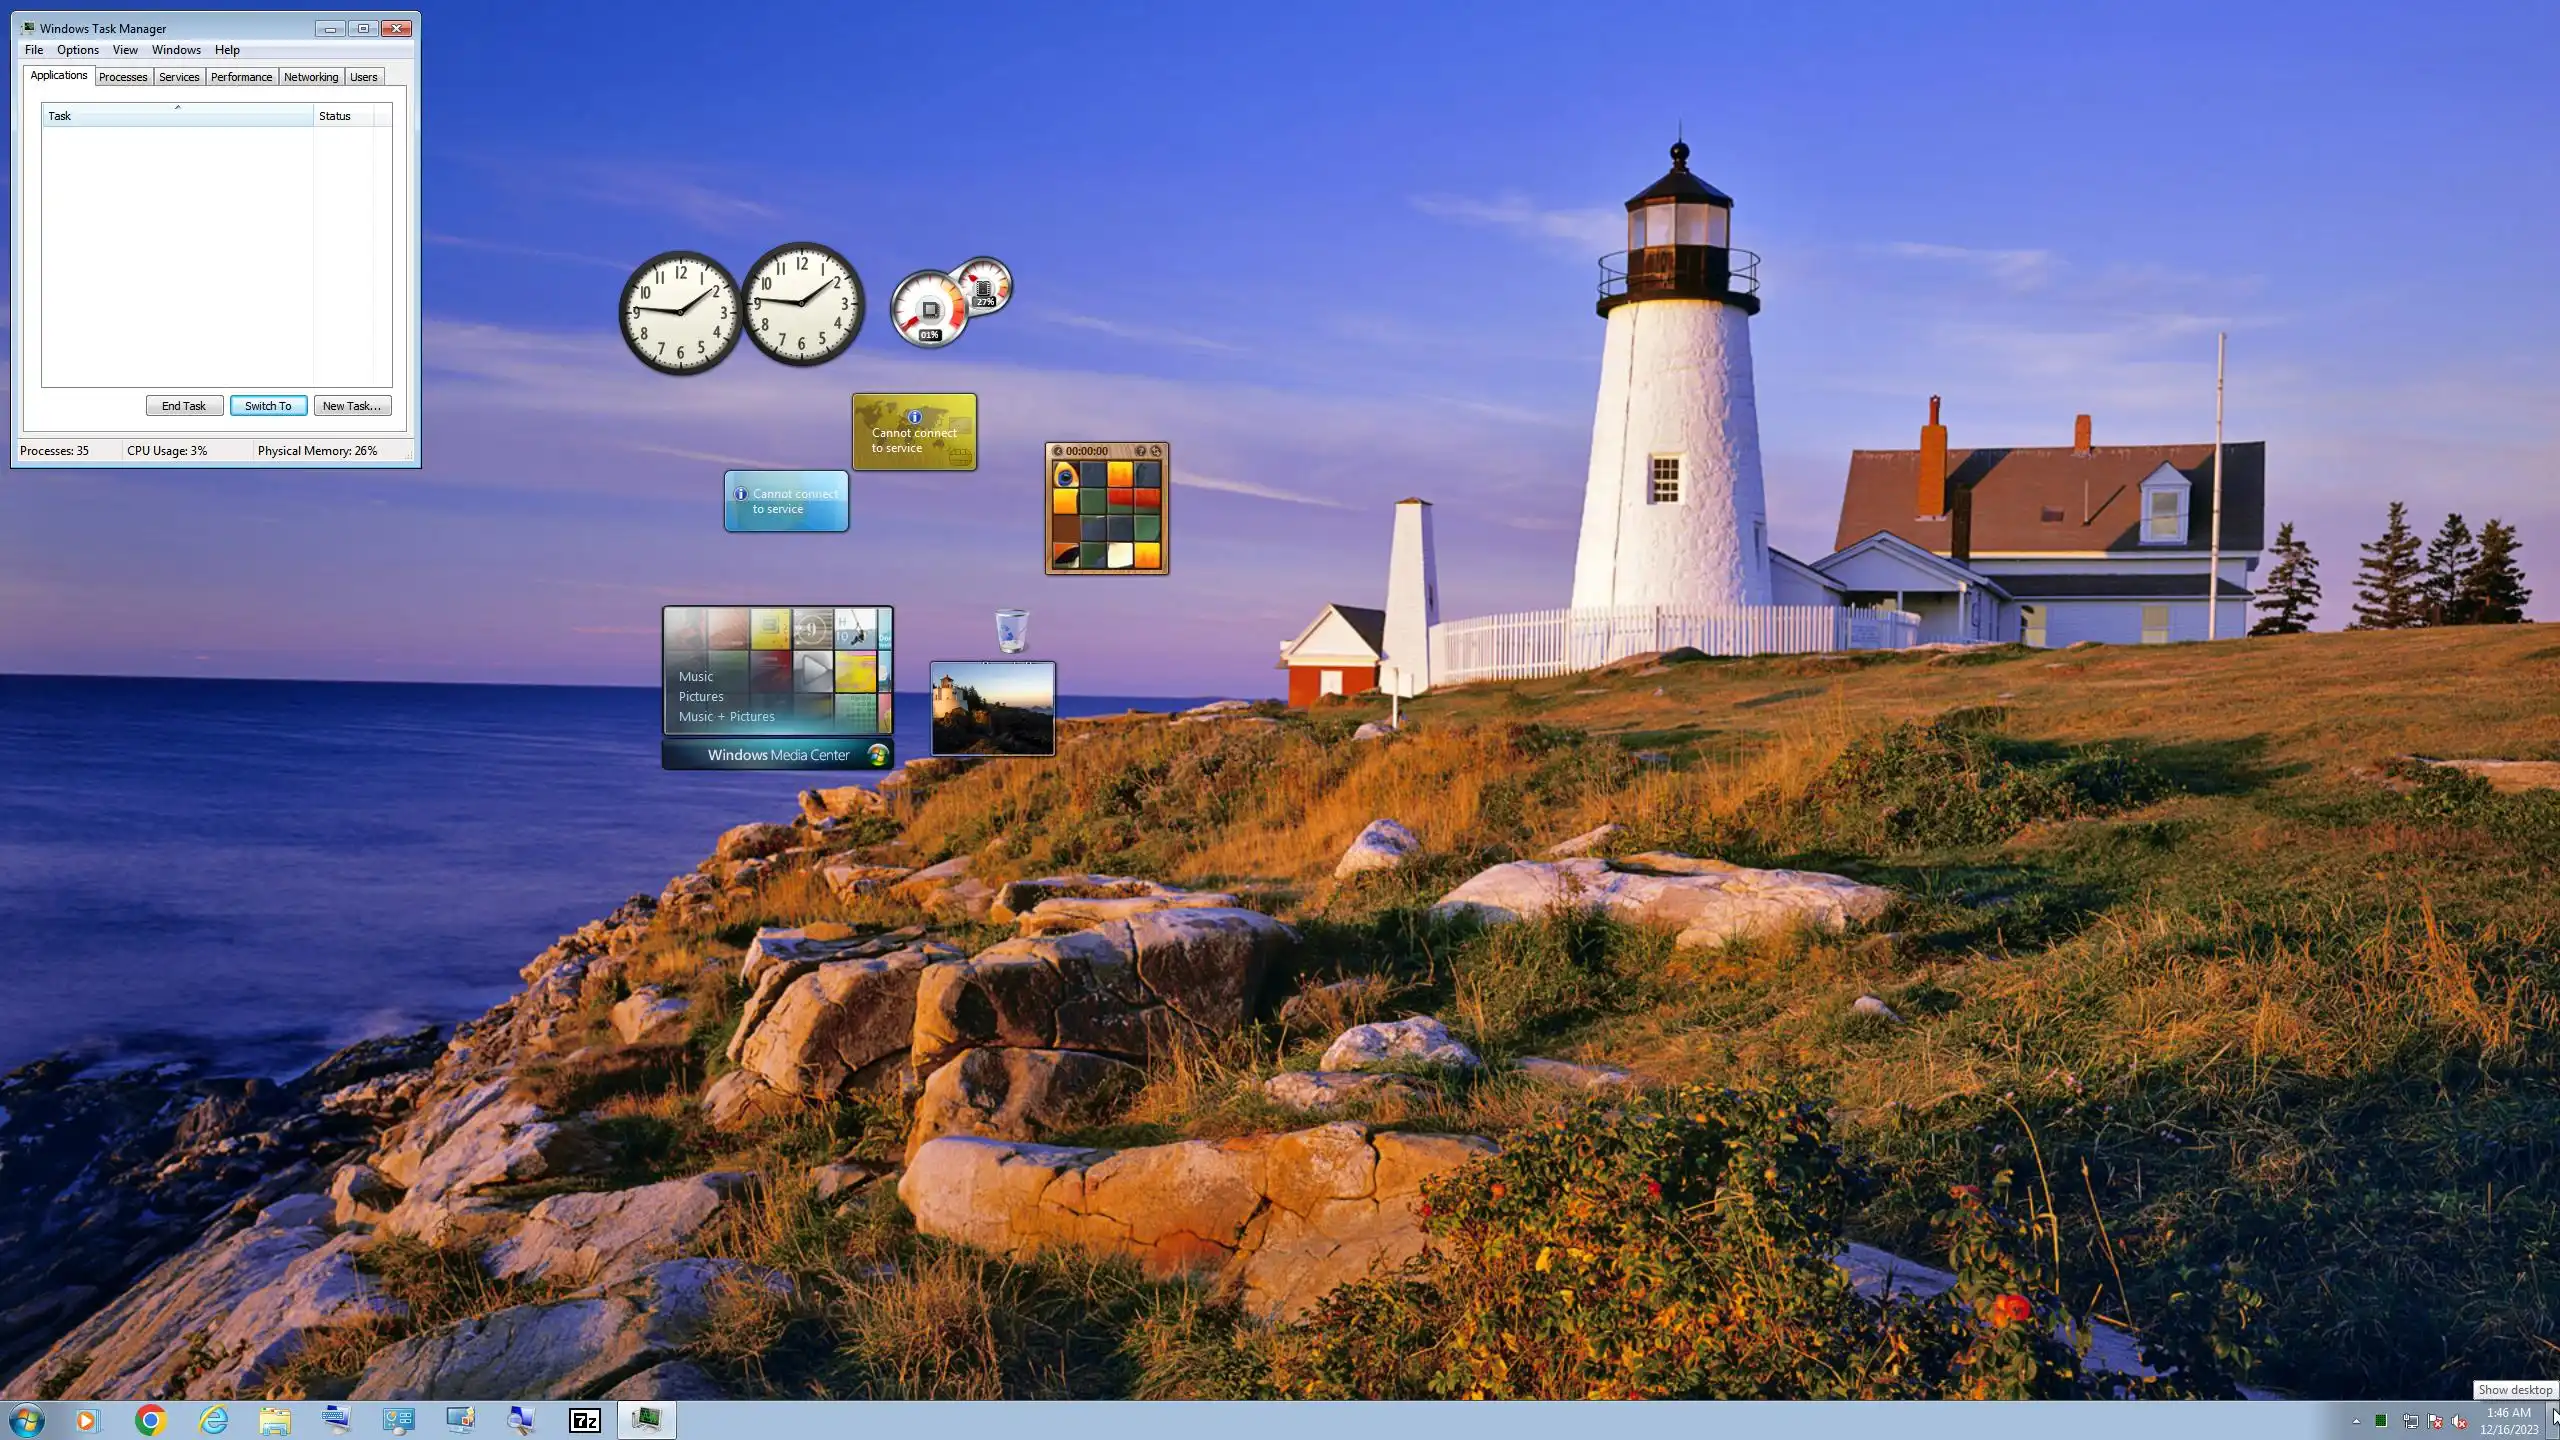Screen dimensions: 2560x1440
Task: Sort the list by Task column header
Action: pos(177,116)
